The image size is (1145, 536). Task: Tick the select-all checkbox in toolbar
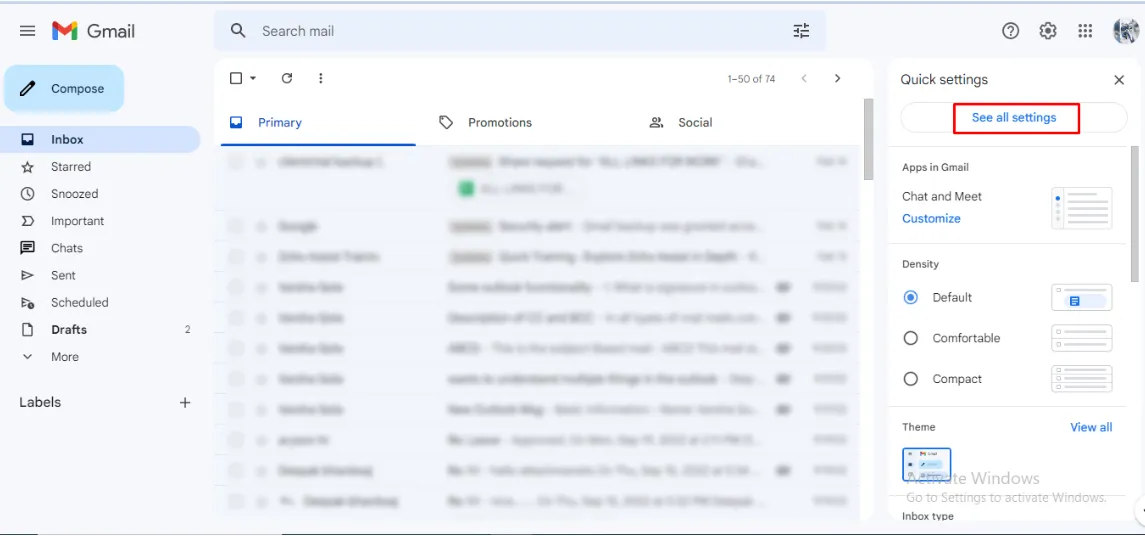(x=236, y=78)
